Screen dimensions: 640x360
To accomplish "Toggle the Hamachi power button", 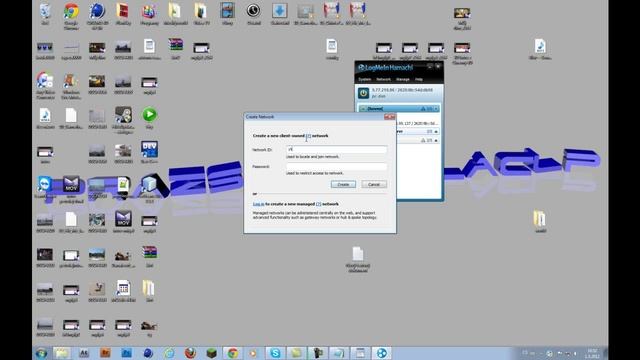I will point(363,93).
